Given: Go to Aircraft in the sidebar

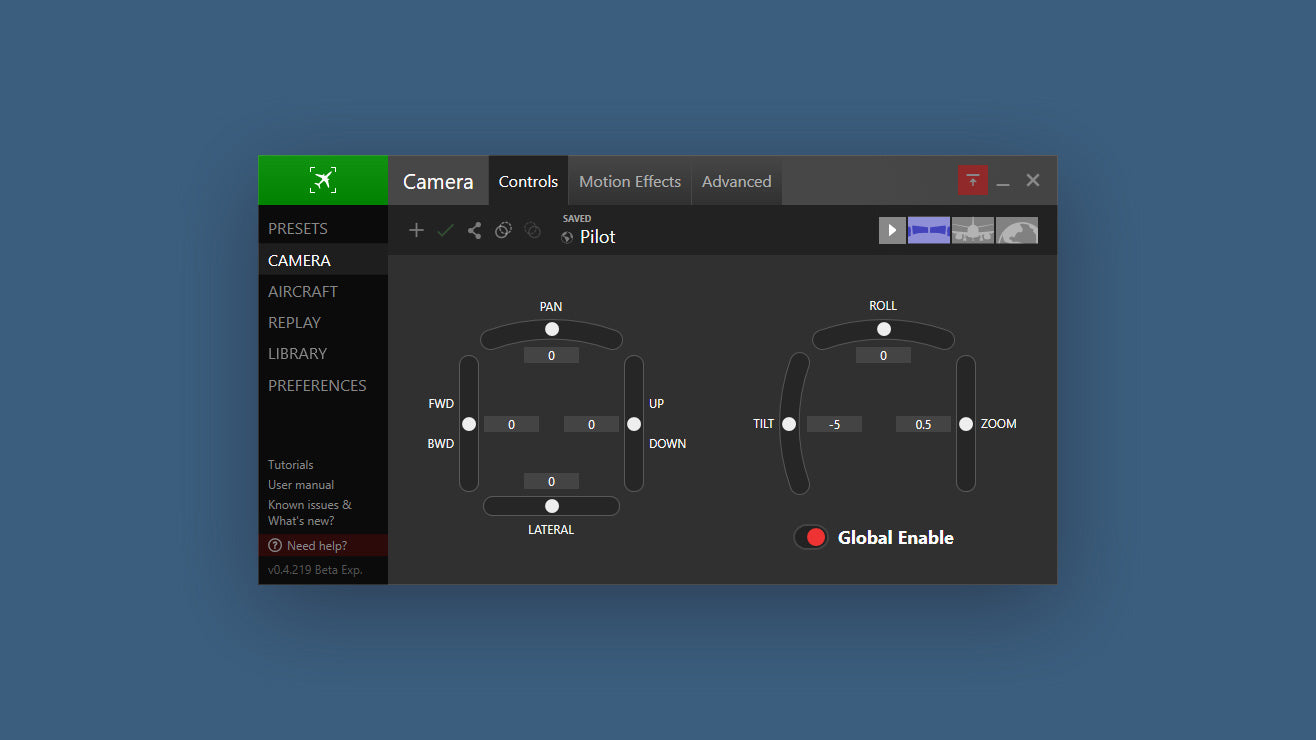Looking at the screenshot, I should click(303, 292).
